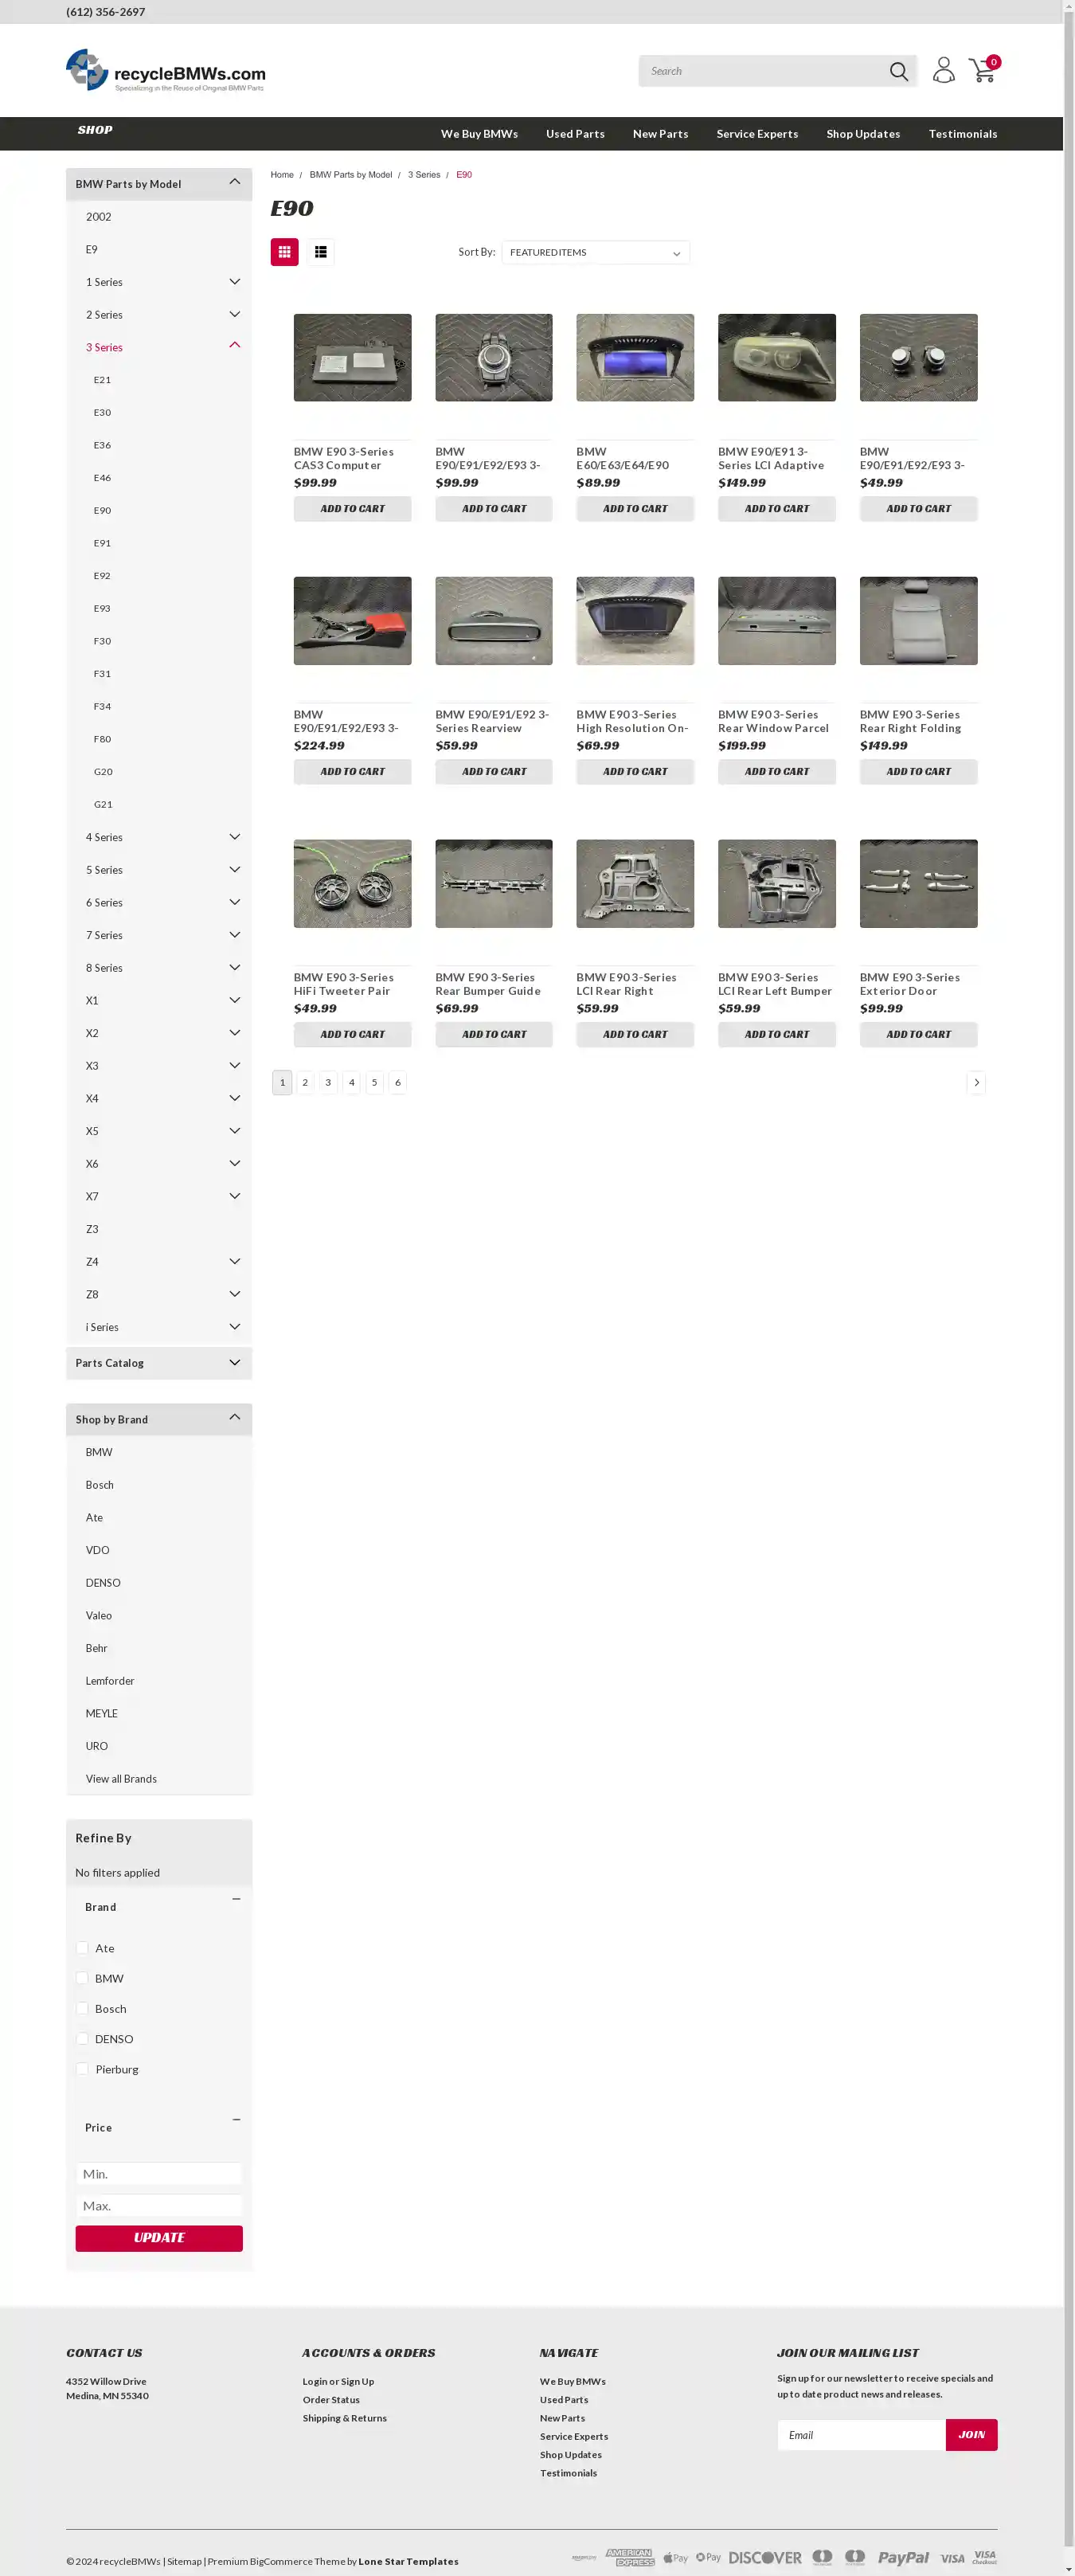Image resolution: width=1075 pixels, height=2576 pixels.
Task: Tick the Pierburg brand filter checkbox
Action: point(82,2068)
